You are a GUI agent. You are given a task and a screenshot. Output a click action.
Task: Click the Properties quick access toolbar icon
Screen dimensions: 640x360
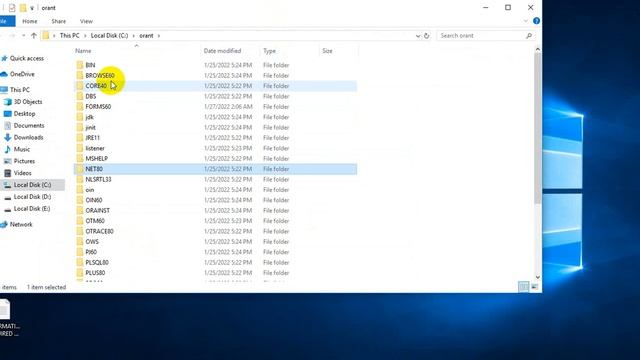[12, 8]
